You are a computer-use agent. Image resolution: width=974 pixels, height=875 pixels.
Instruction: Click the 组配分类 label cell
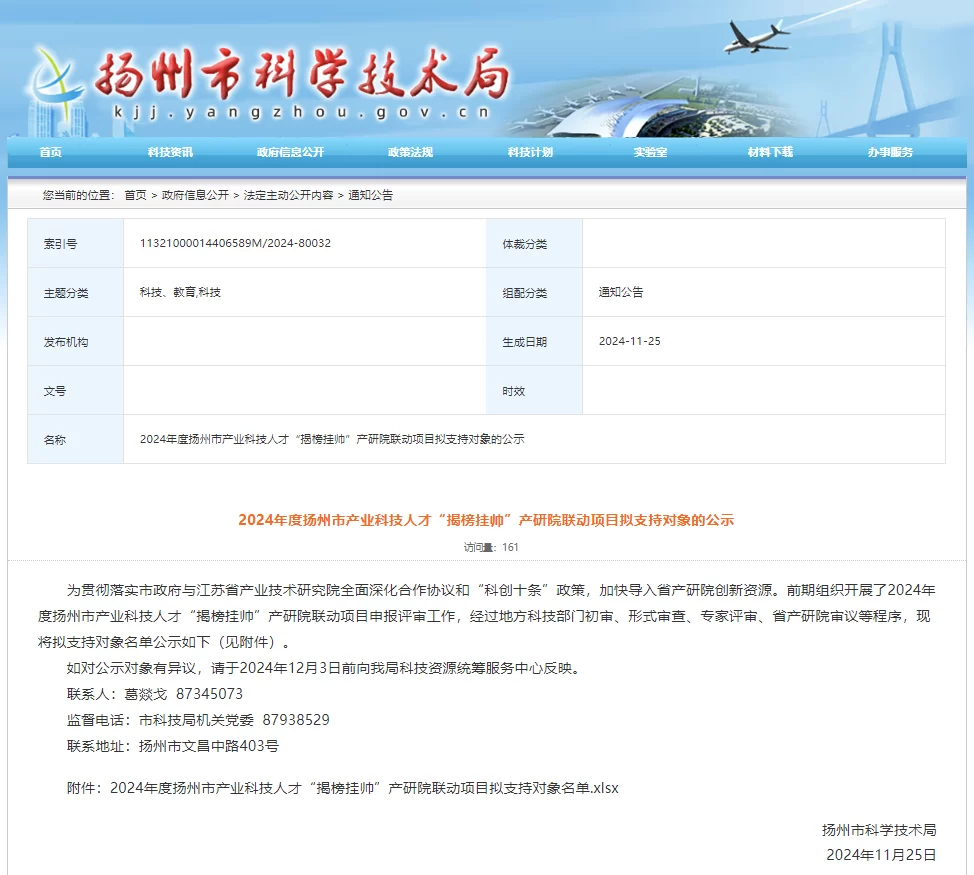(534, 292)
